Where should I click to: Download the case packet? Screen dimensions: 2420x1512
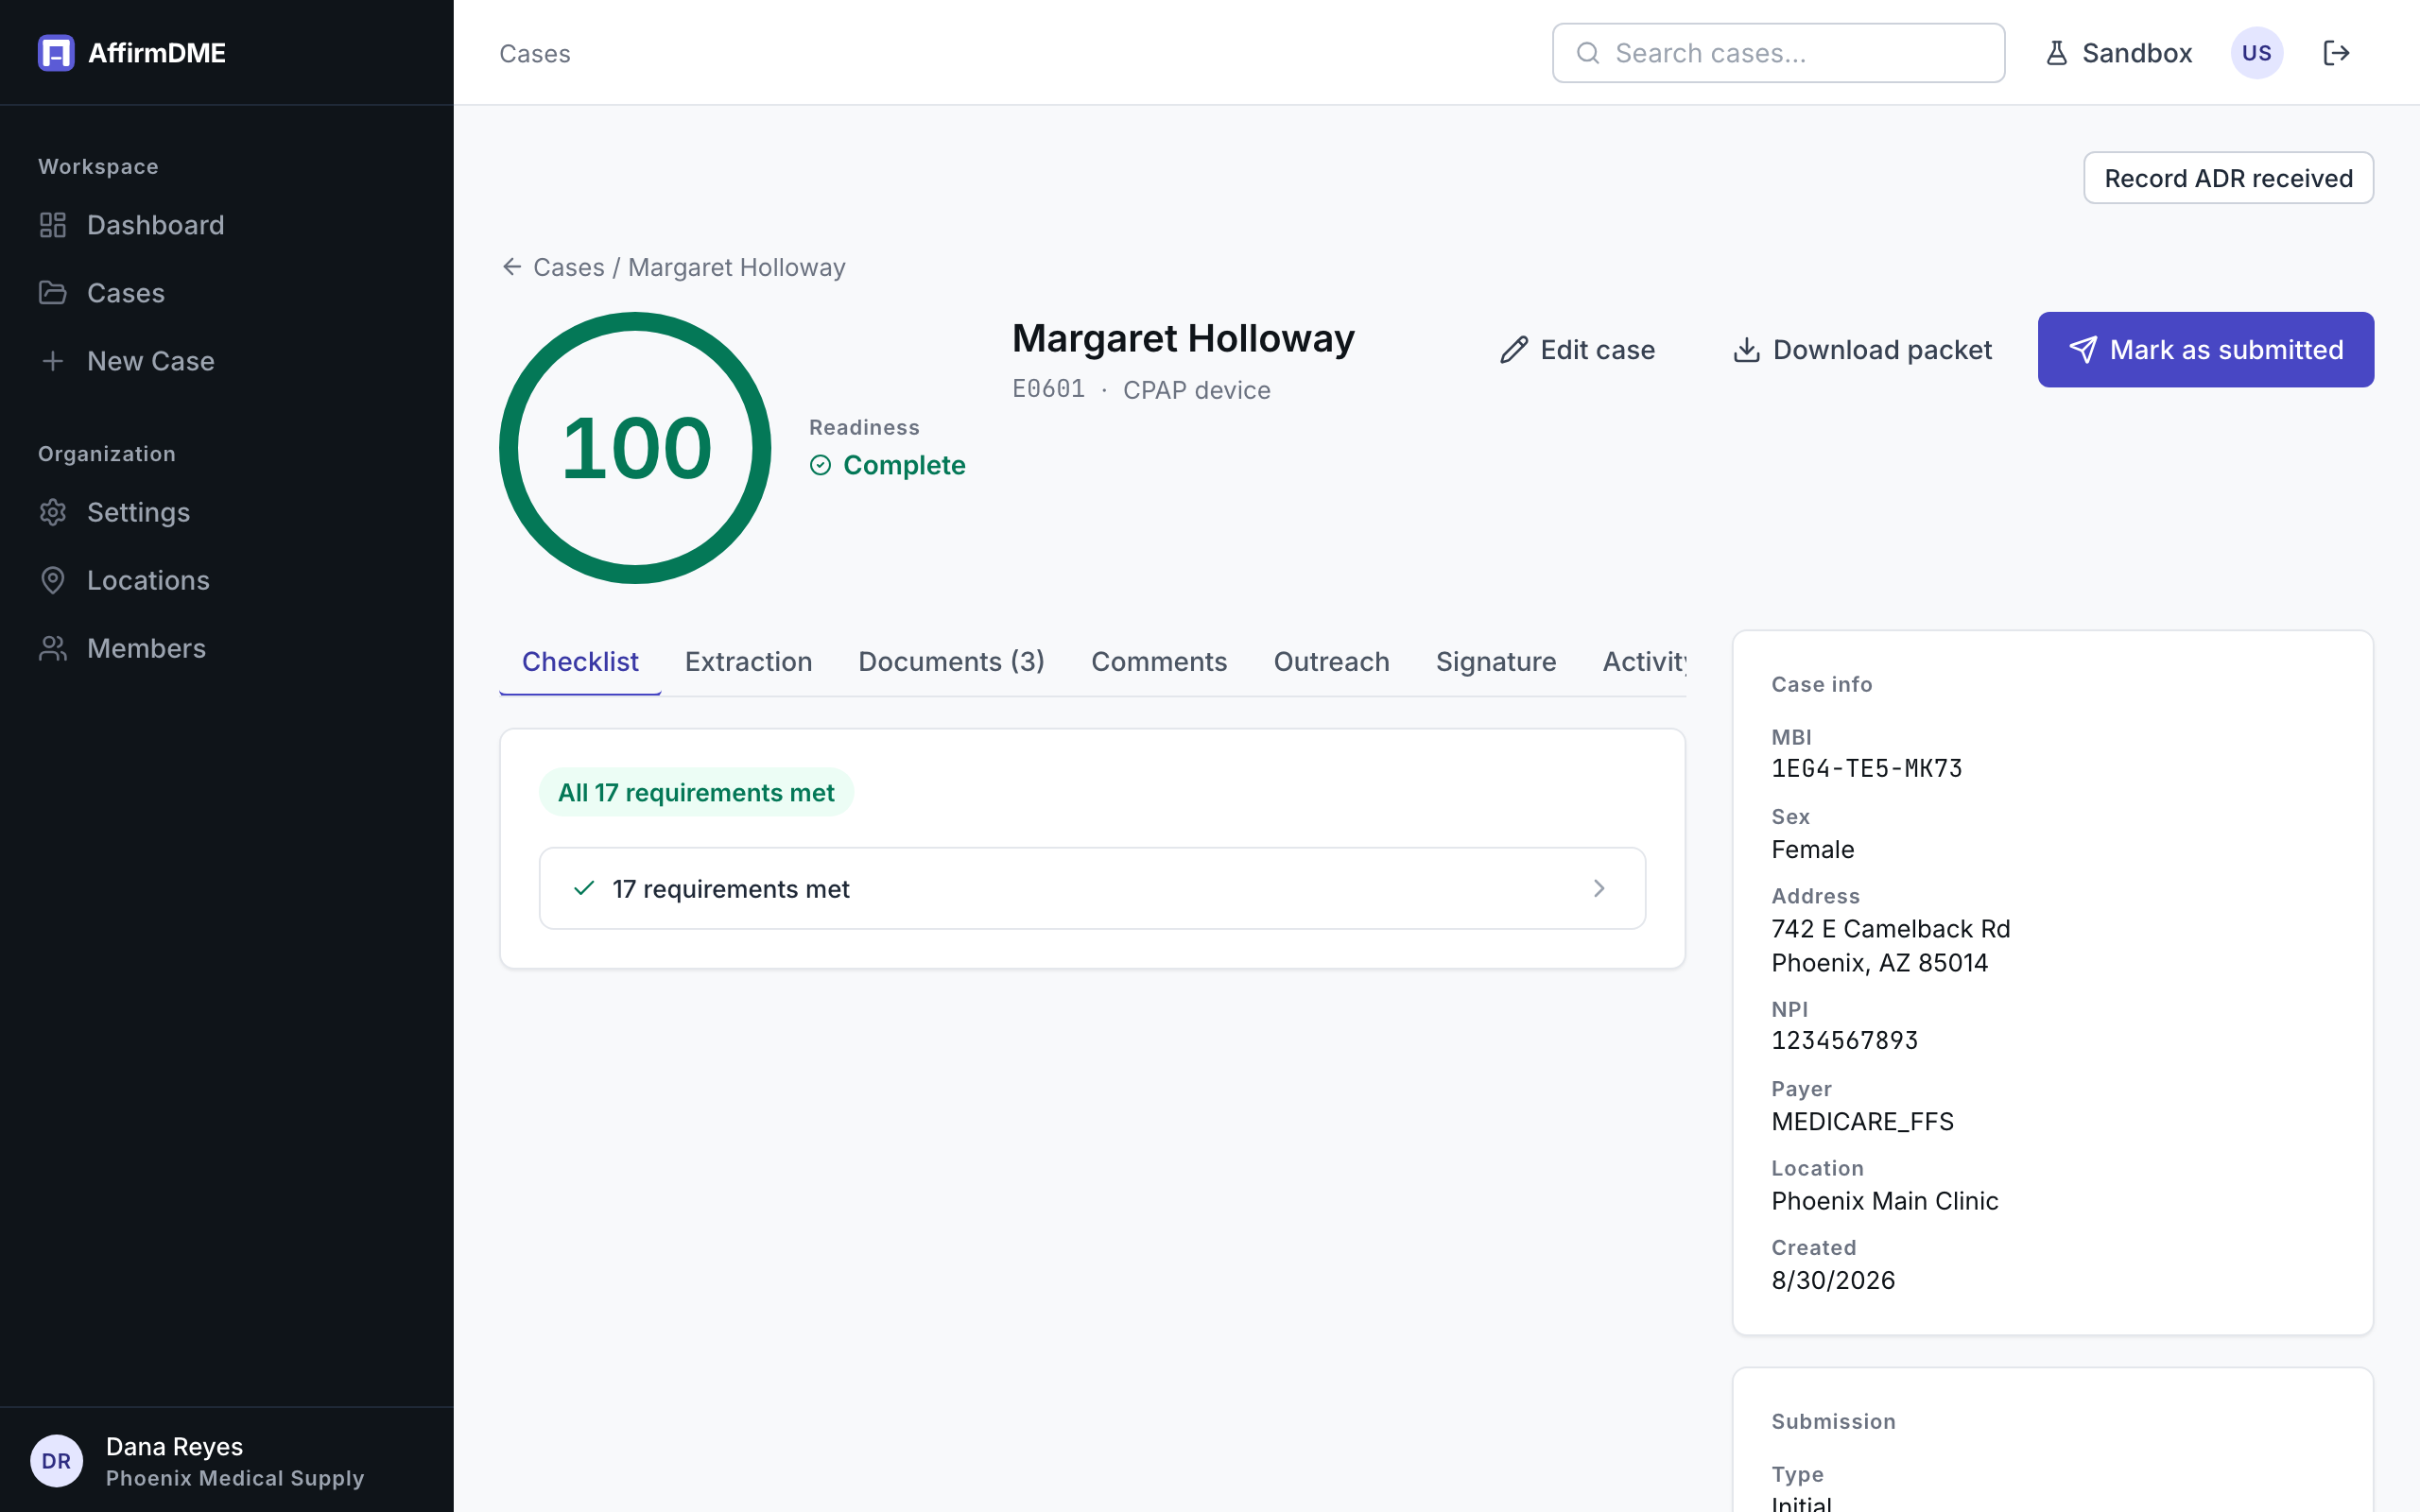coord(1862,350)
